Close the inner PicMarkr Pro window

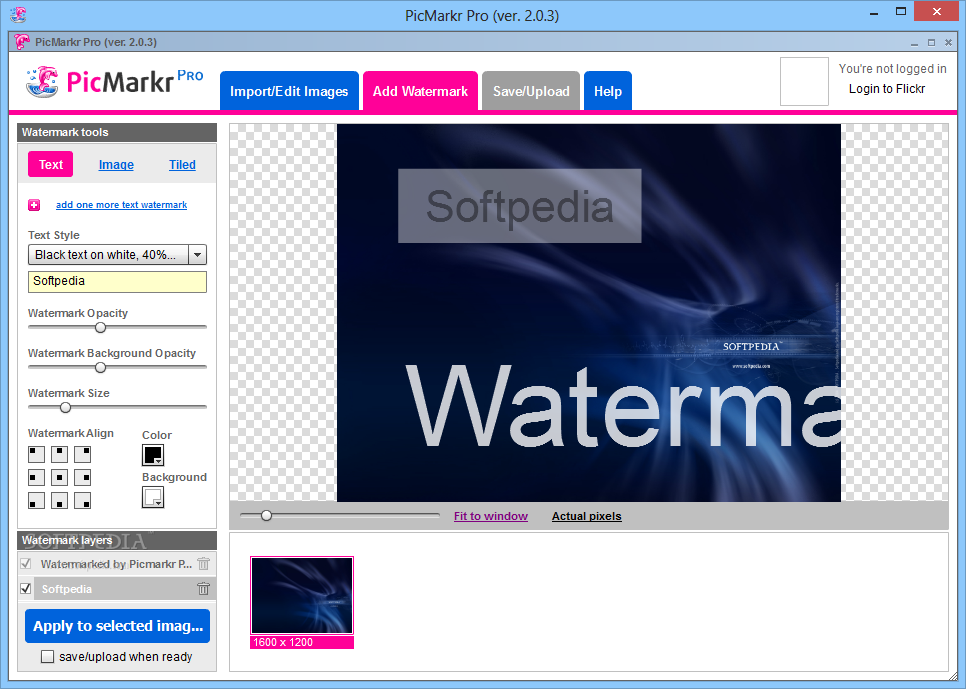pyautogui.click(x=949, y=43)
